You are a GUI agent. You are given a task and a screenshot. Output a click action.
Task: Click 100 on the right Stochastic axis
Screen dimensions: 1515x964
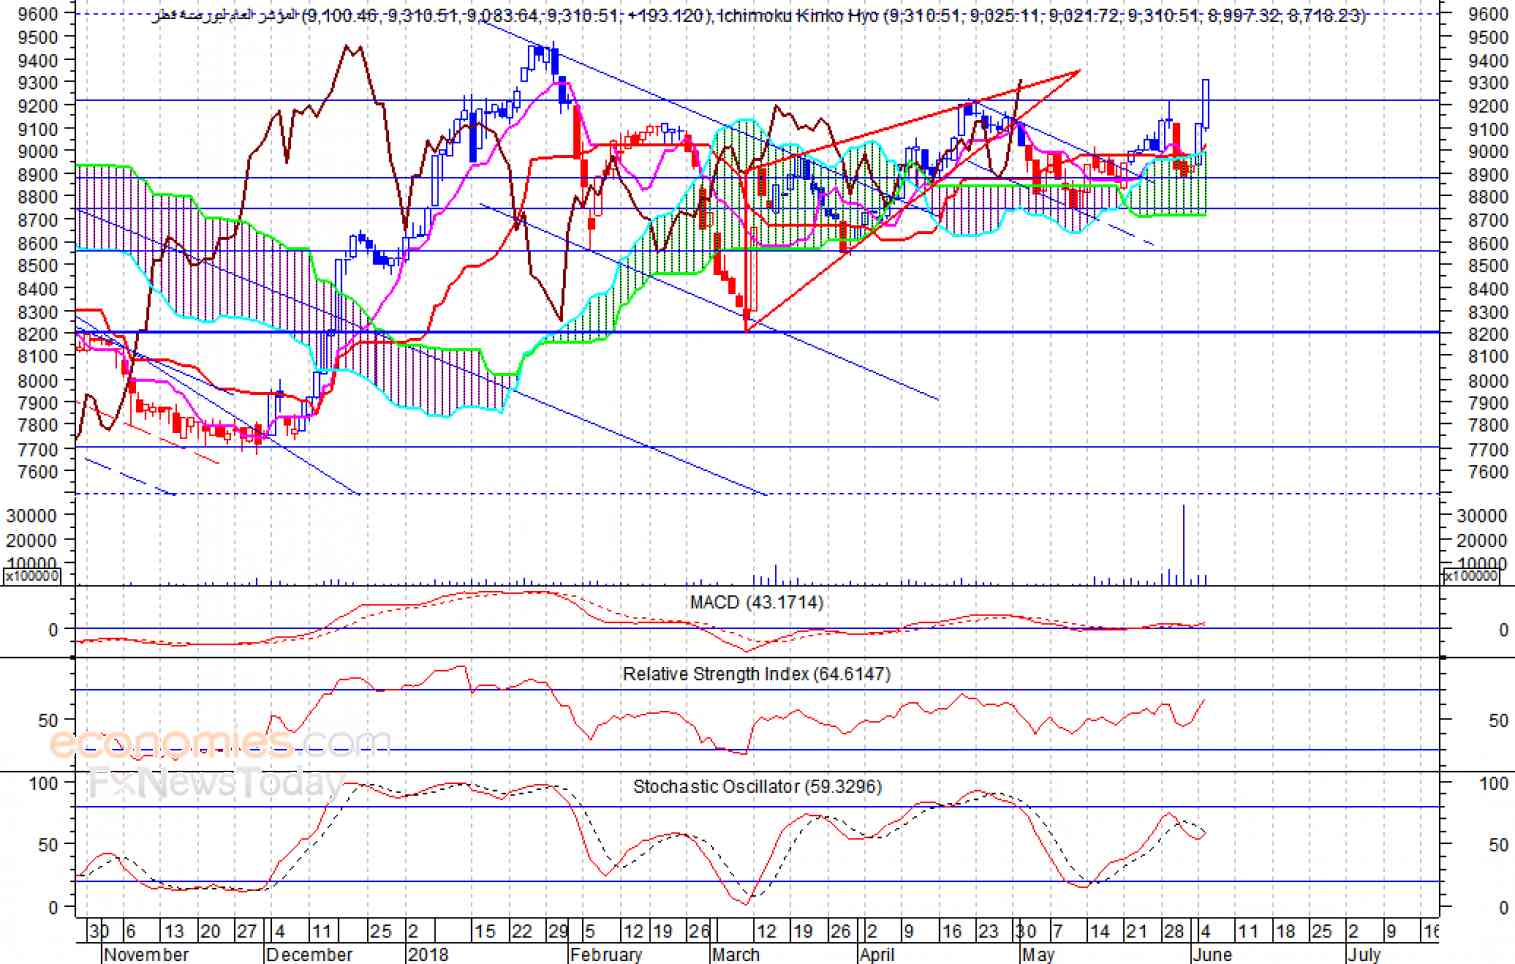pyautogui.click(x=1493, y=784)
